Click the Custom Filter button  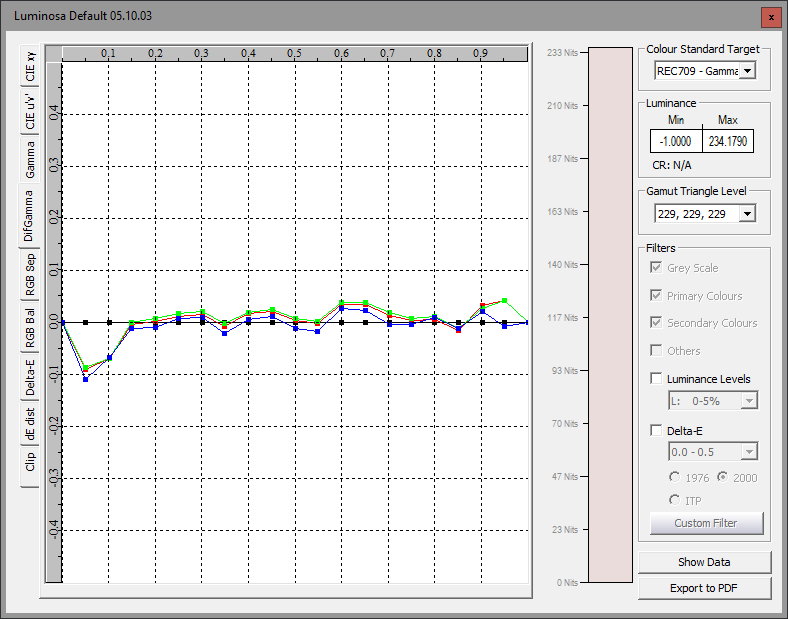706,523
